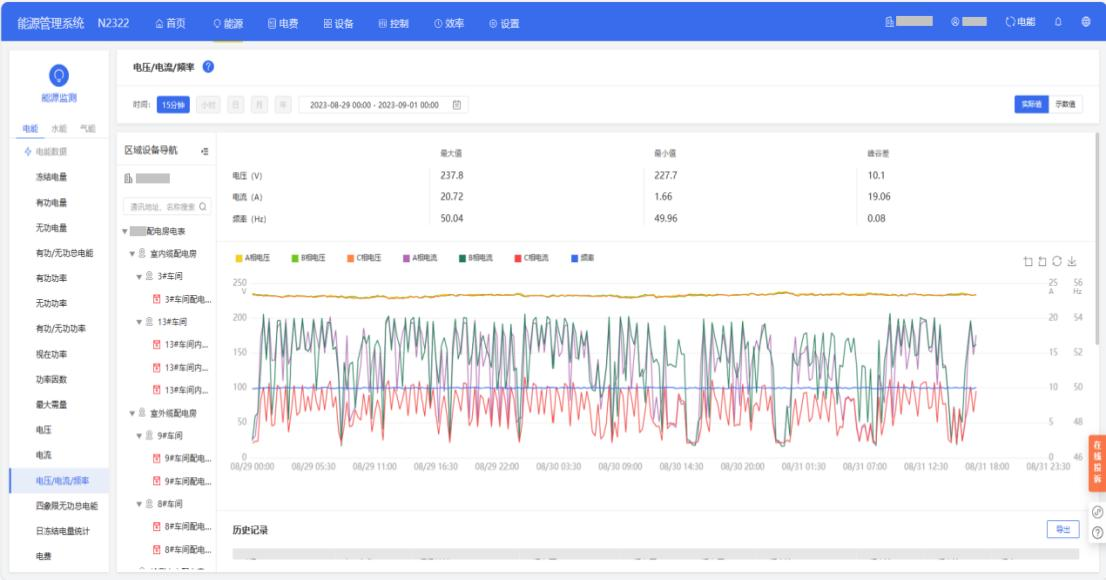Switch to the 水能 tab

(58, 129)
